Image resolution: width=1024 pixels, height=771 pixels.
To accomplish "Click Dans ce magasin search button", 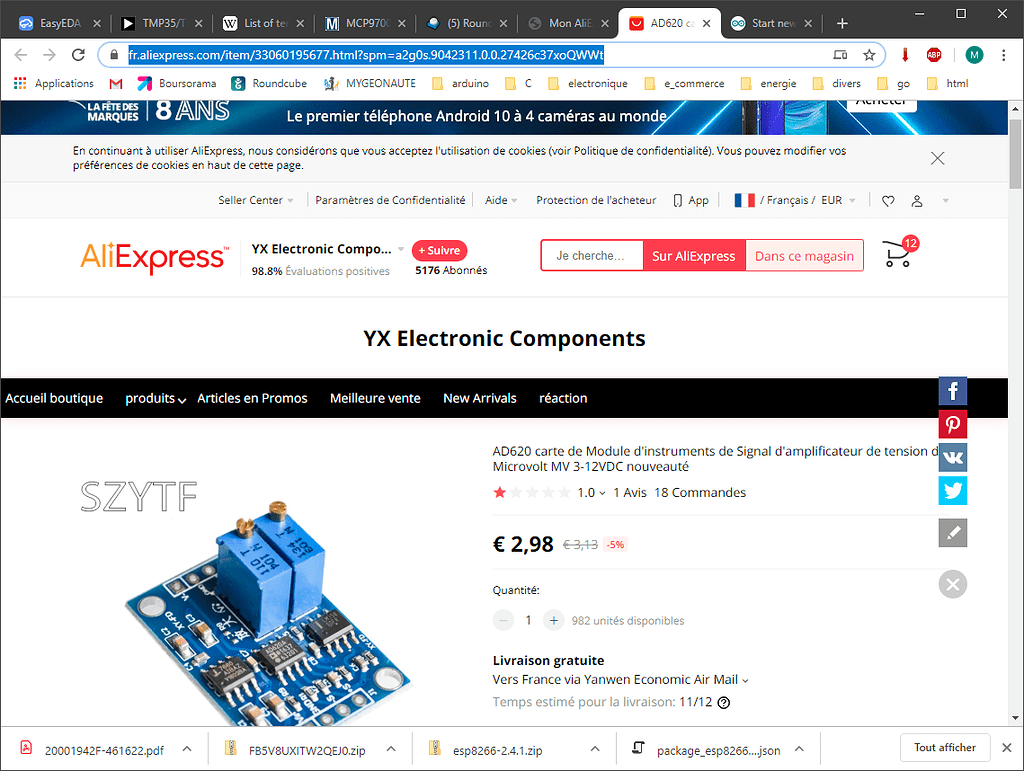I will click(804, 256).
